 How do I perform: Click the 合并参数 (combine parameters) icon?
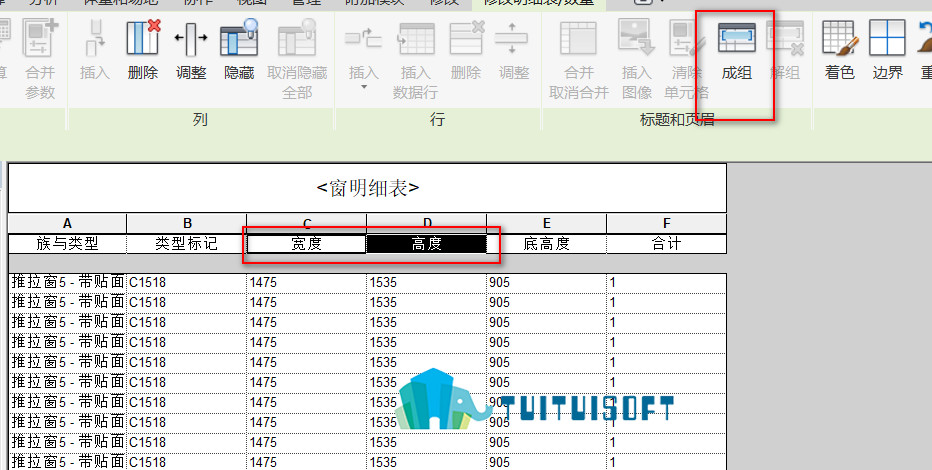pos(40,38)
